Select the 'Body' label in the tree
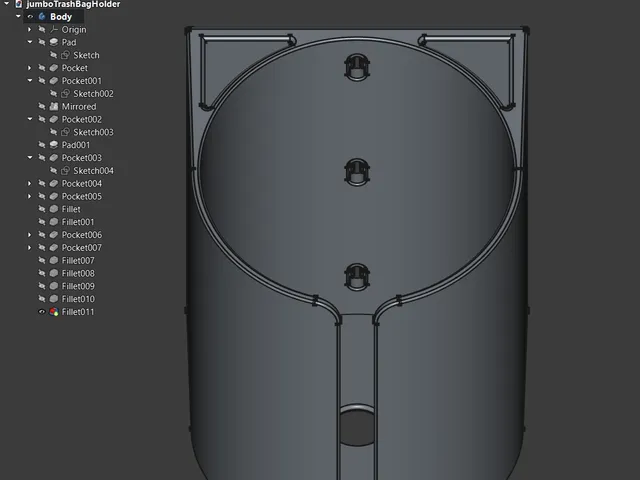This screenshot has height=480, width=640. pos(61,17)
